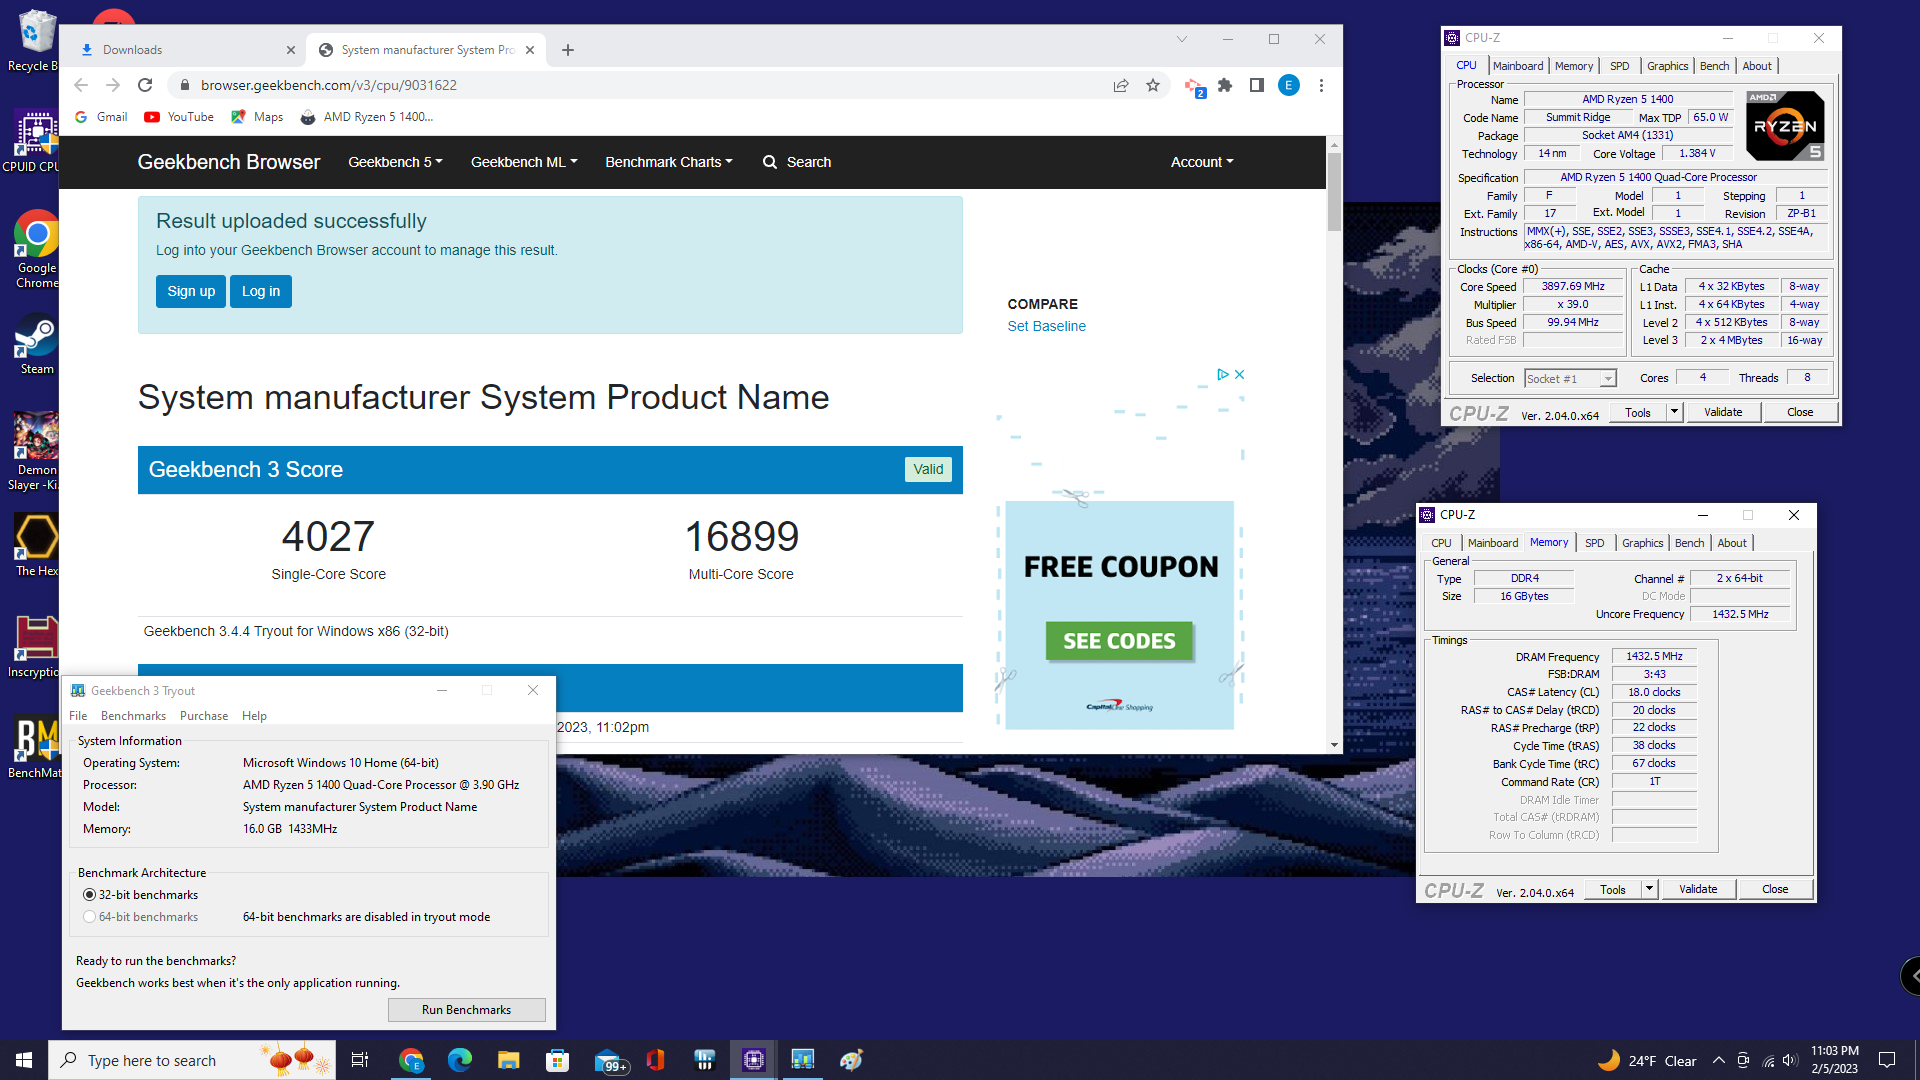Open Microsoft Edge from taskbar
The width and height of the screenshot is (1920, 1080).
[x=459, y=1060]
